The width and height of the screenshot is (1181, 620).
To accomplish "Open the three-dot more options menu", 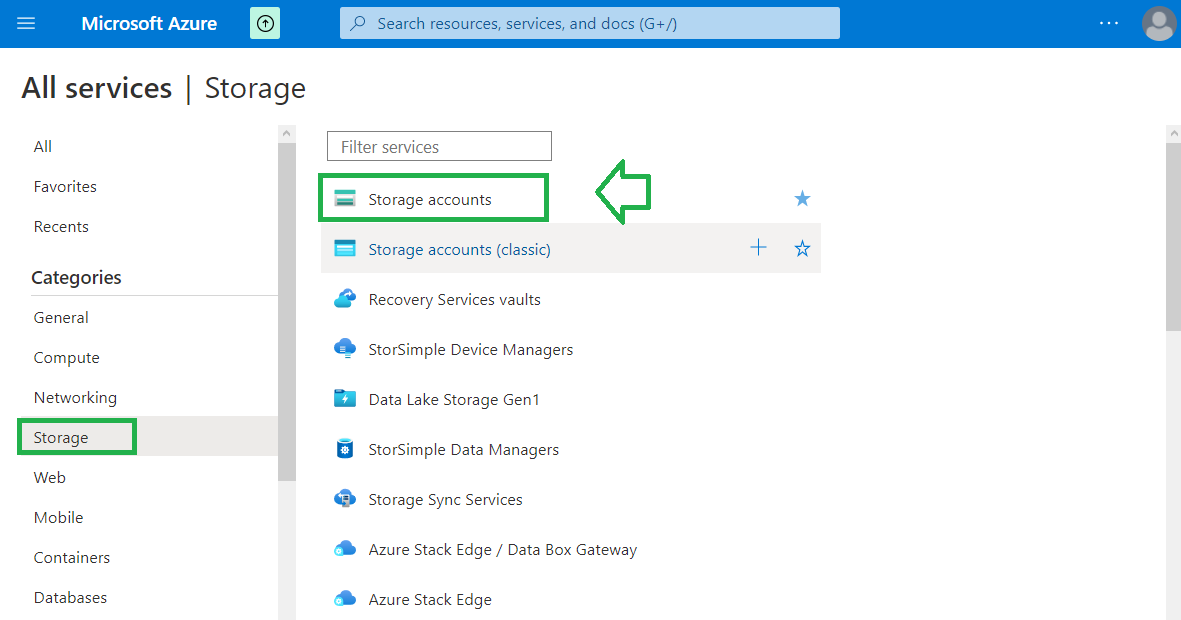I will pos(1109,23).
